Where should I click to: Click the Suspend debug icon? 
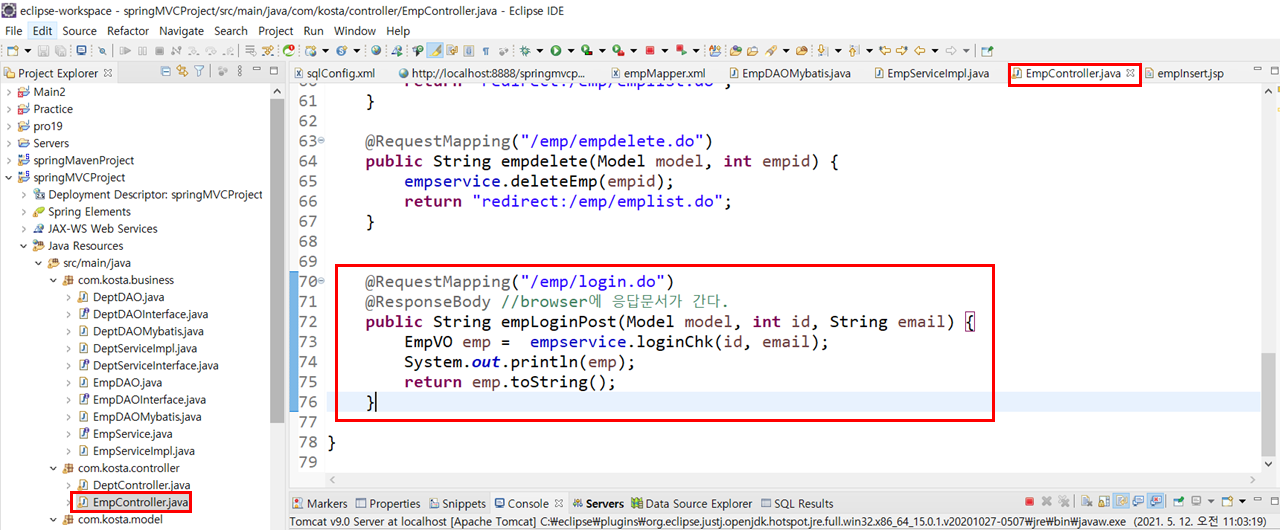tap(142, 50)
